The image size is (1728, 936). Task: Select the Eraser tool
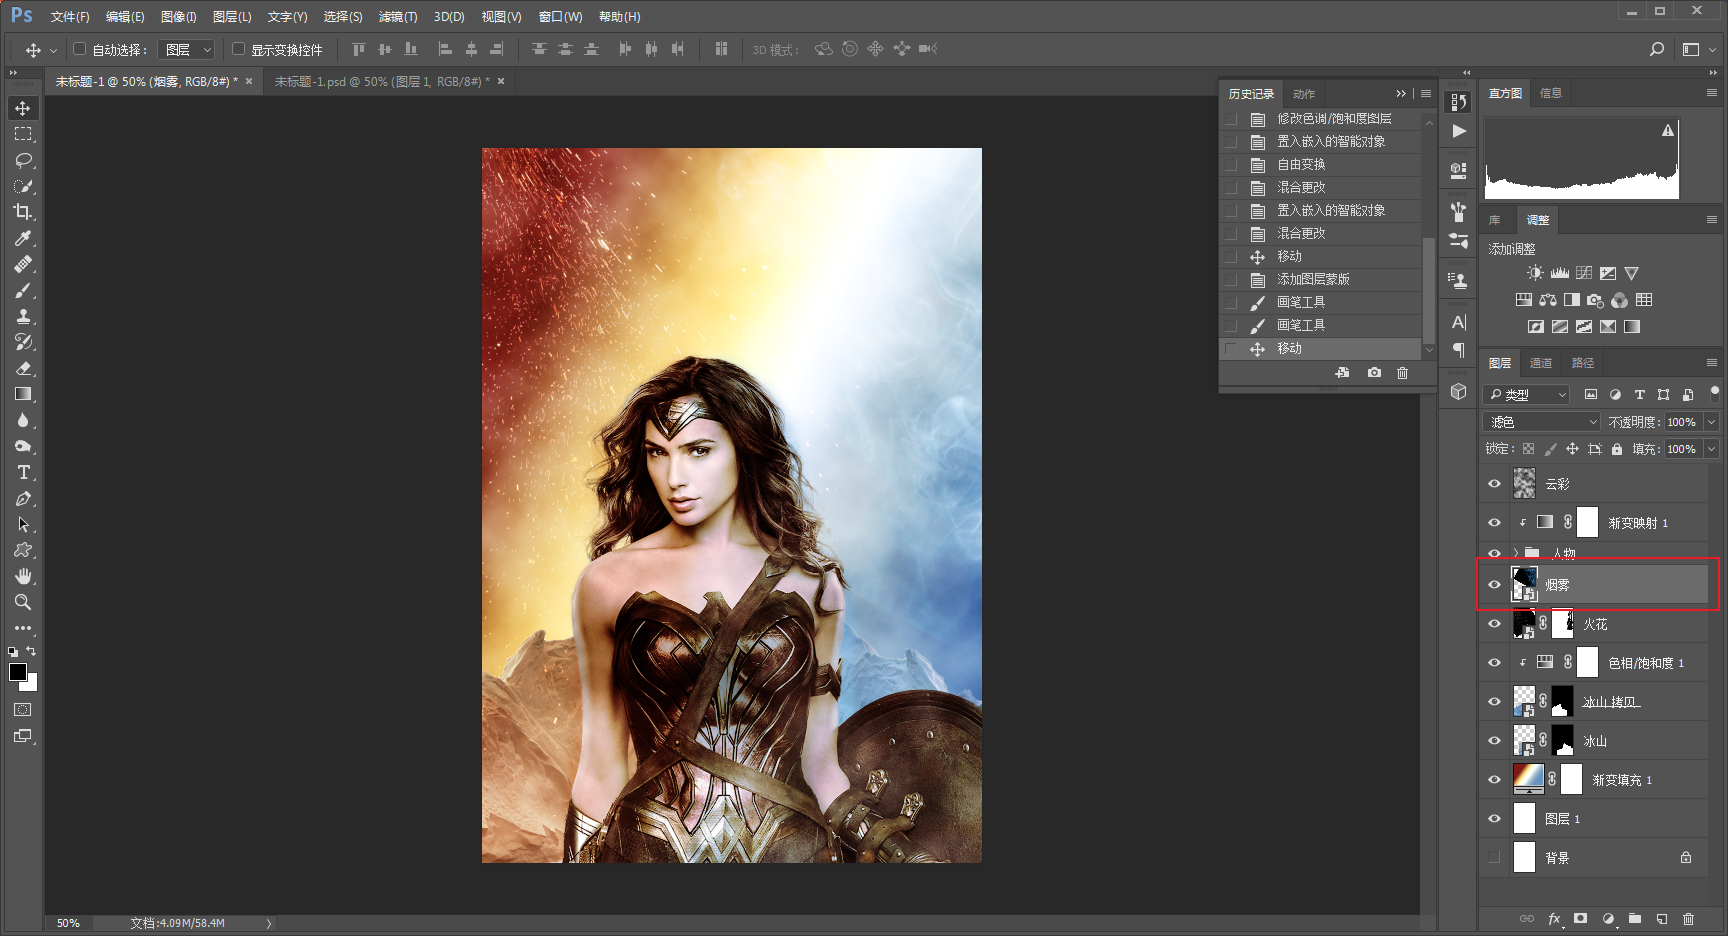click(x=23, y=368)
